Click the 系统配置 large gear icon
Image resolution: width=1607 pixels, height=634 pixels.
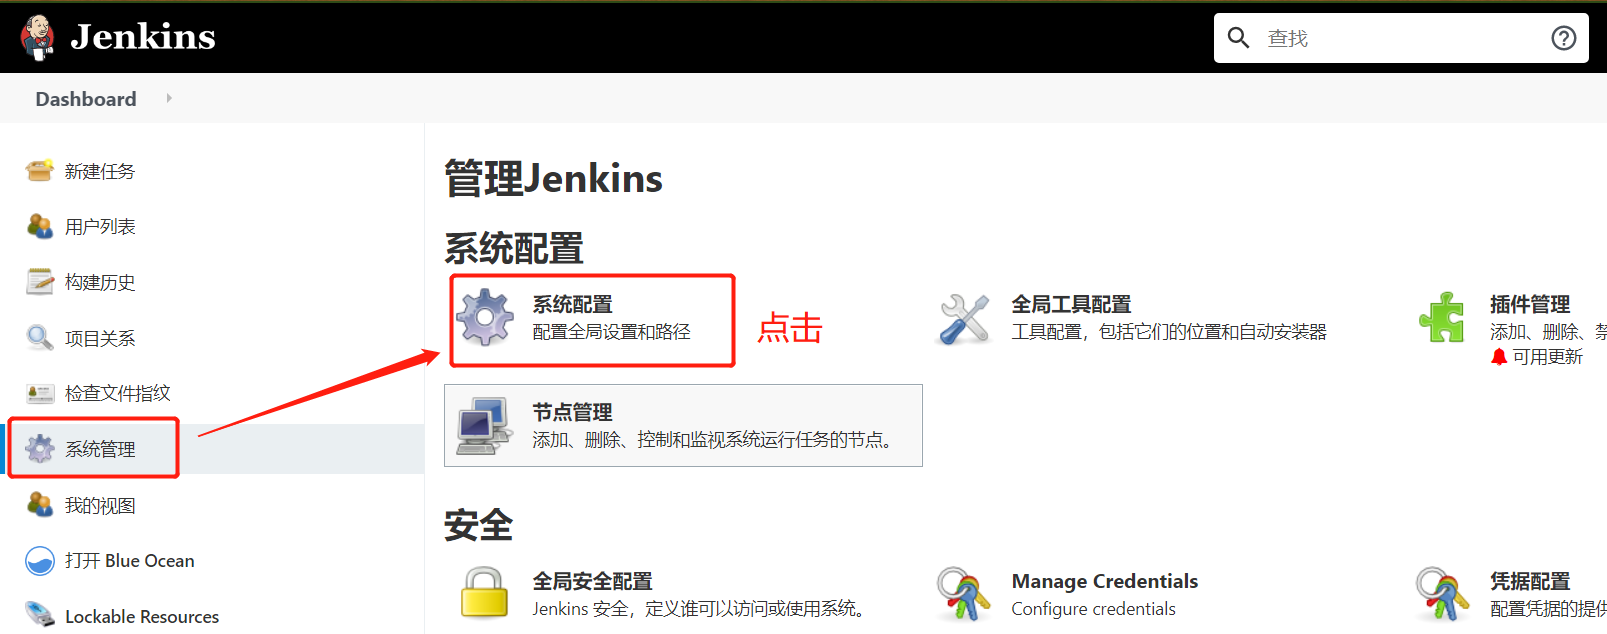485,318
